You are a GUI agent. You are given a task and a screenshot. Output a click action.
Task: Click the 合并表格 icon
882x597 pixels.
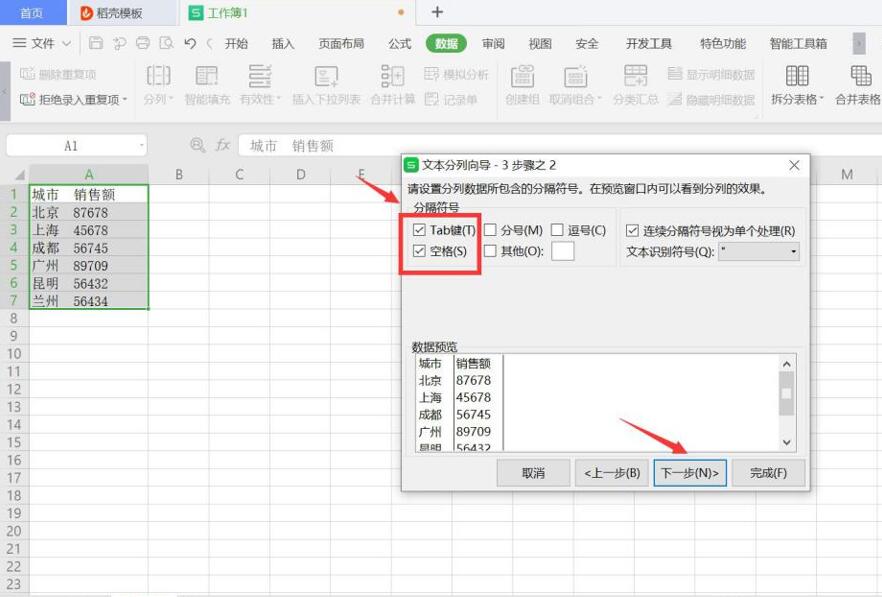click(x=861, y=75)
